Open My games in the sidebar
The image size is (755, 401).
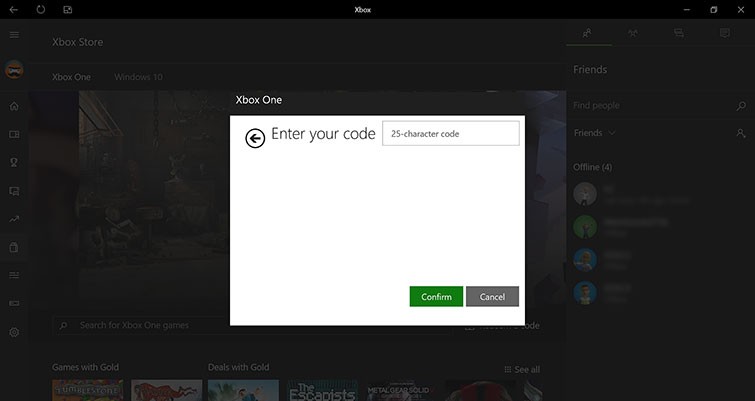(x=14, y=134)
